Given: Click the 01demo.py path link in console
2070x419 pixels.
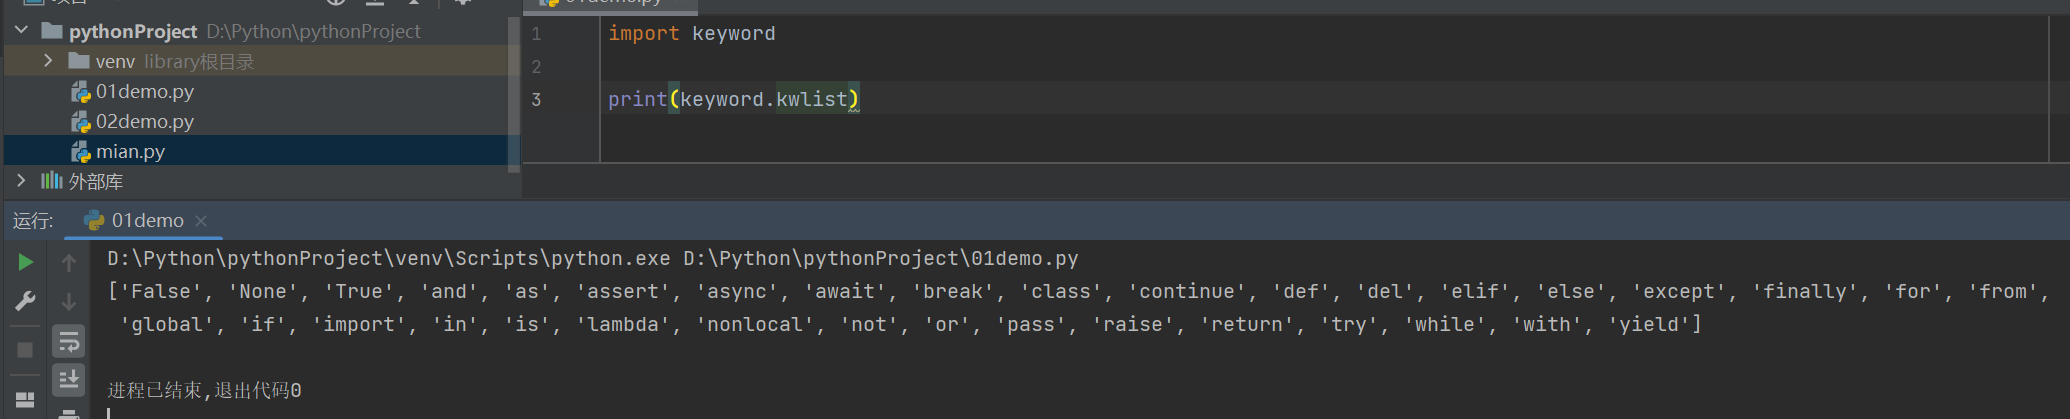Looking at the screenshot, I should tap(881, 259).
